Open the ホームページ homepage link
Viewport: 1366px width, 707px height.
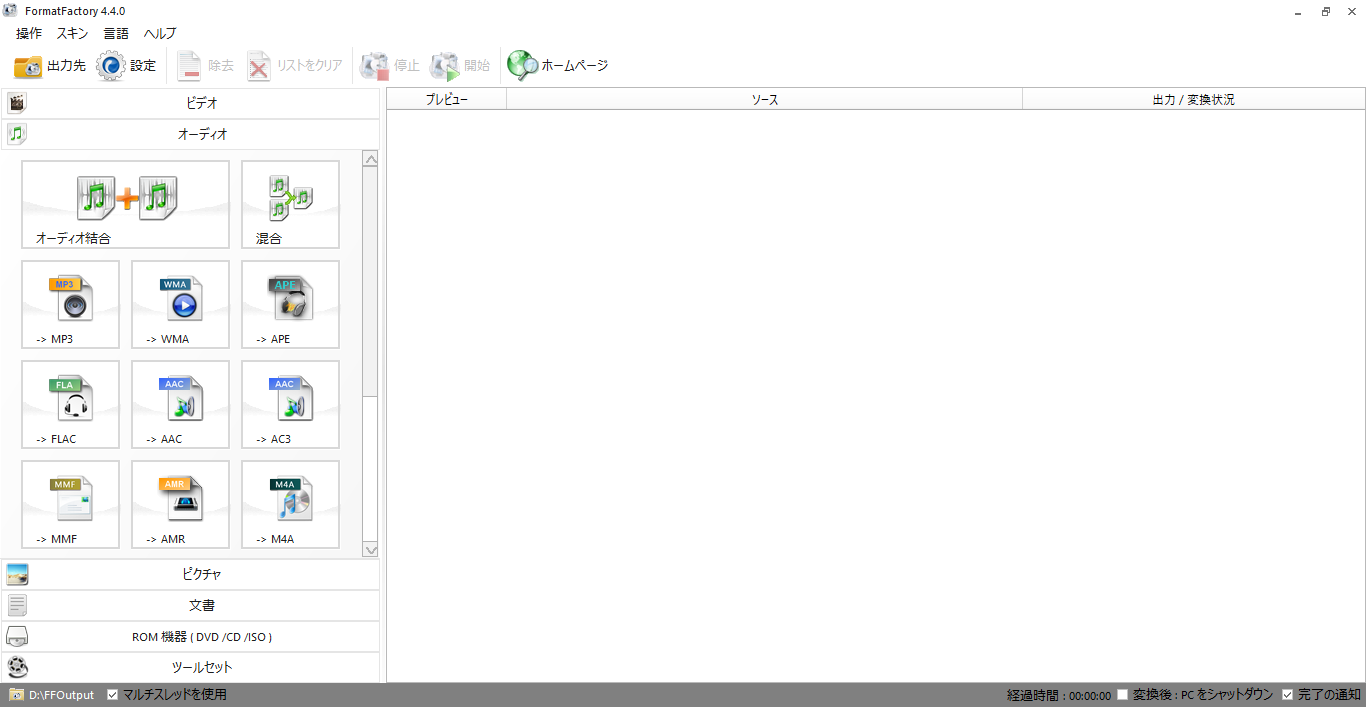(558, 66)
